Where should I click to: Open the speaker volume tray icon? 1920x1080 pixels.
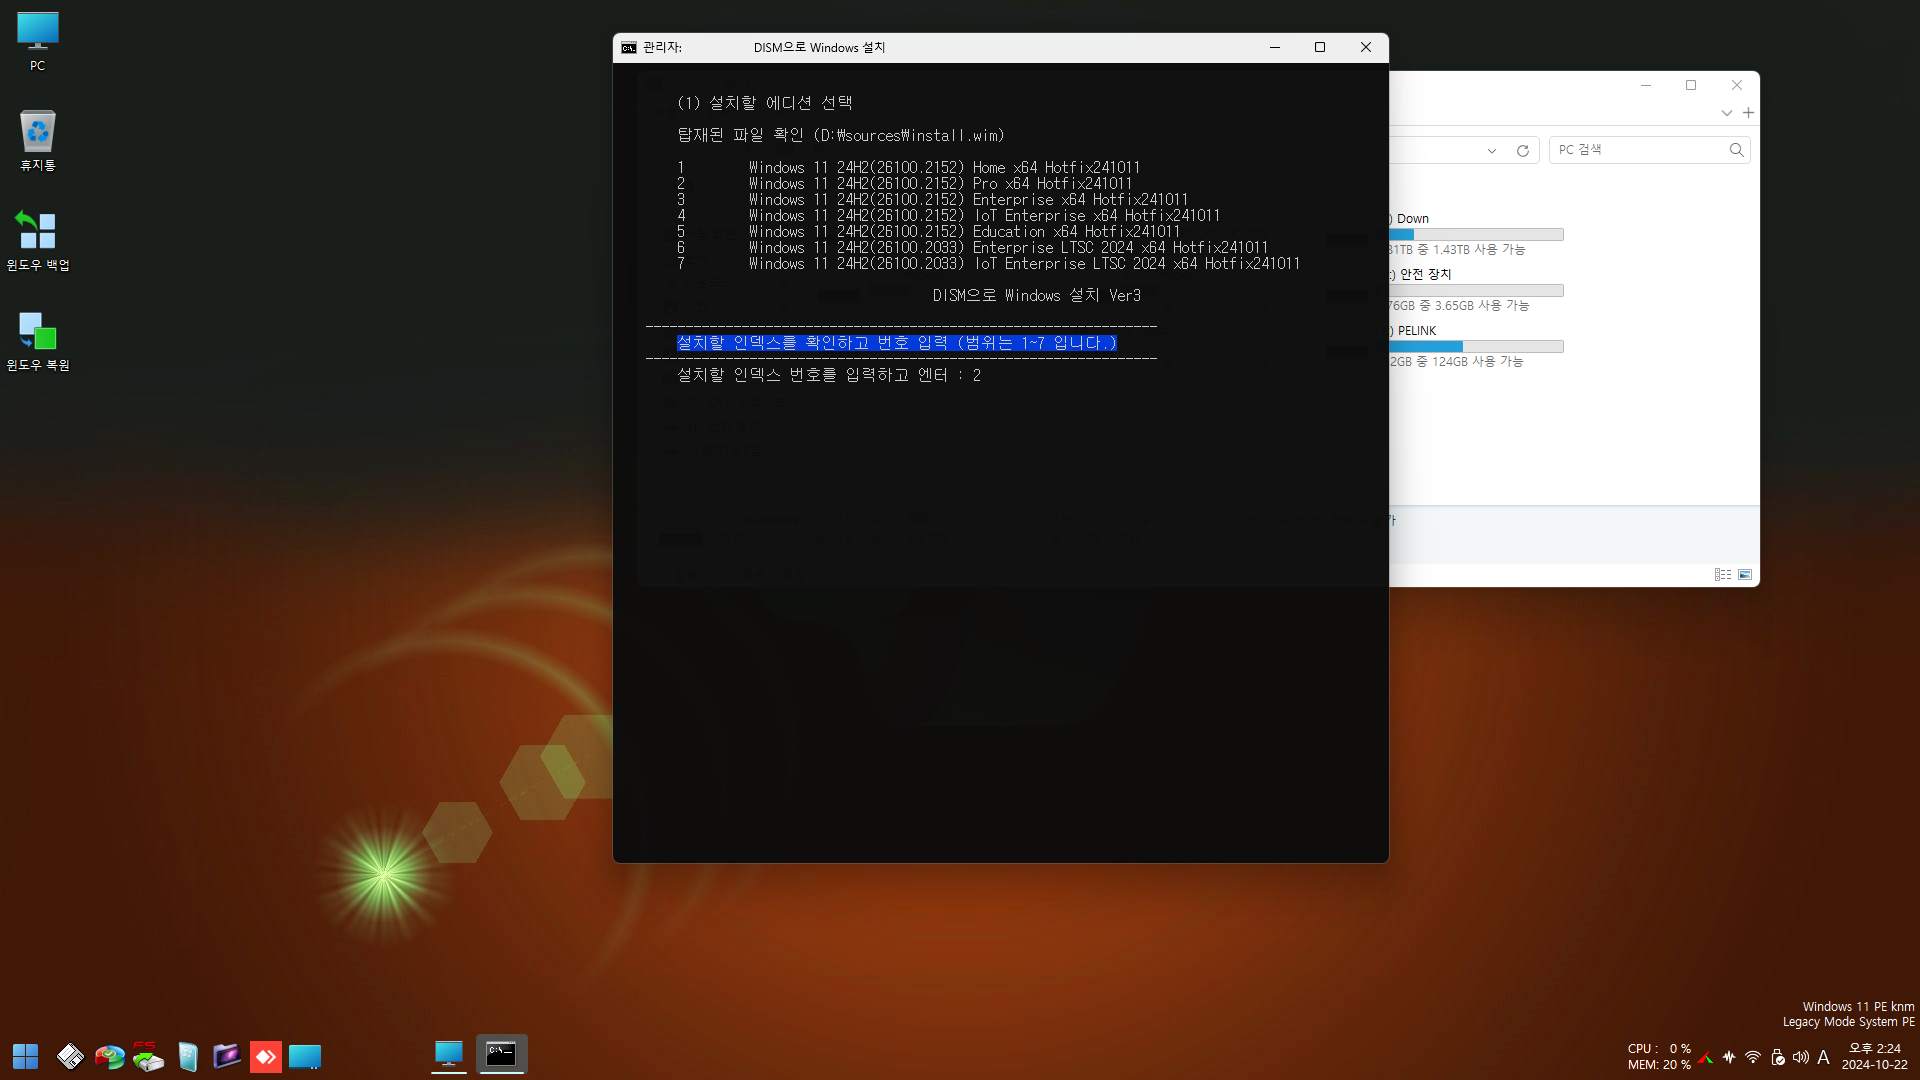click(1800, 1057)
